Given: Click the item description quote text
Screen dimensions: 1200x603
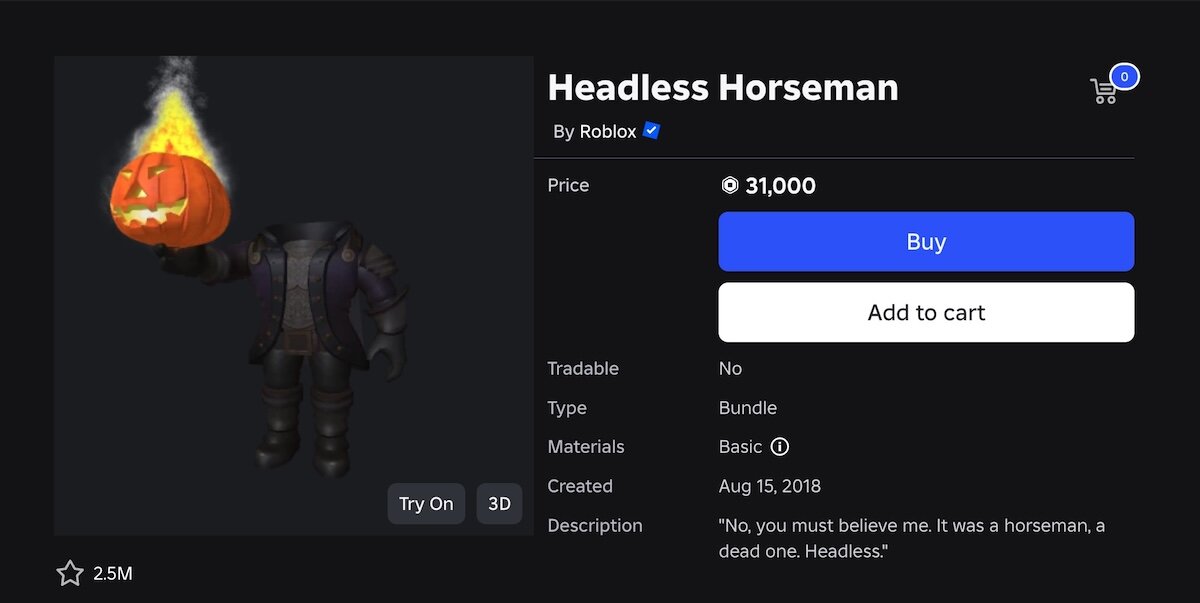Looking at the screenshot, I should 911,538.
